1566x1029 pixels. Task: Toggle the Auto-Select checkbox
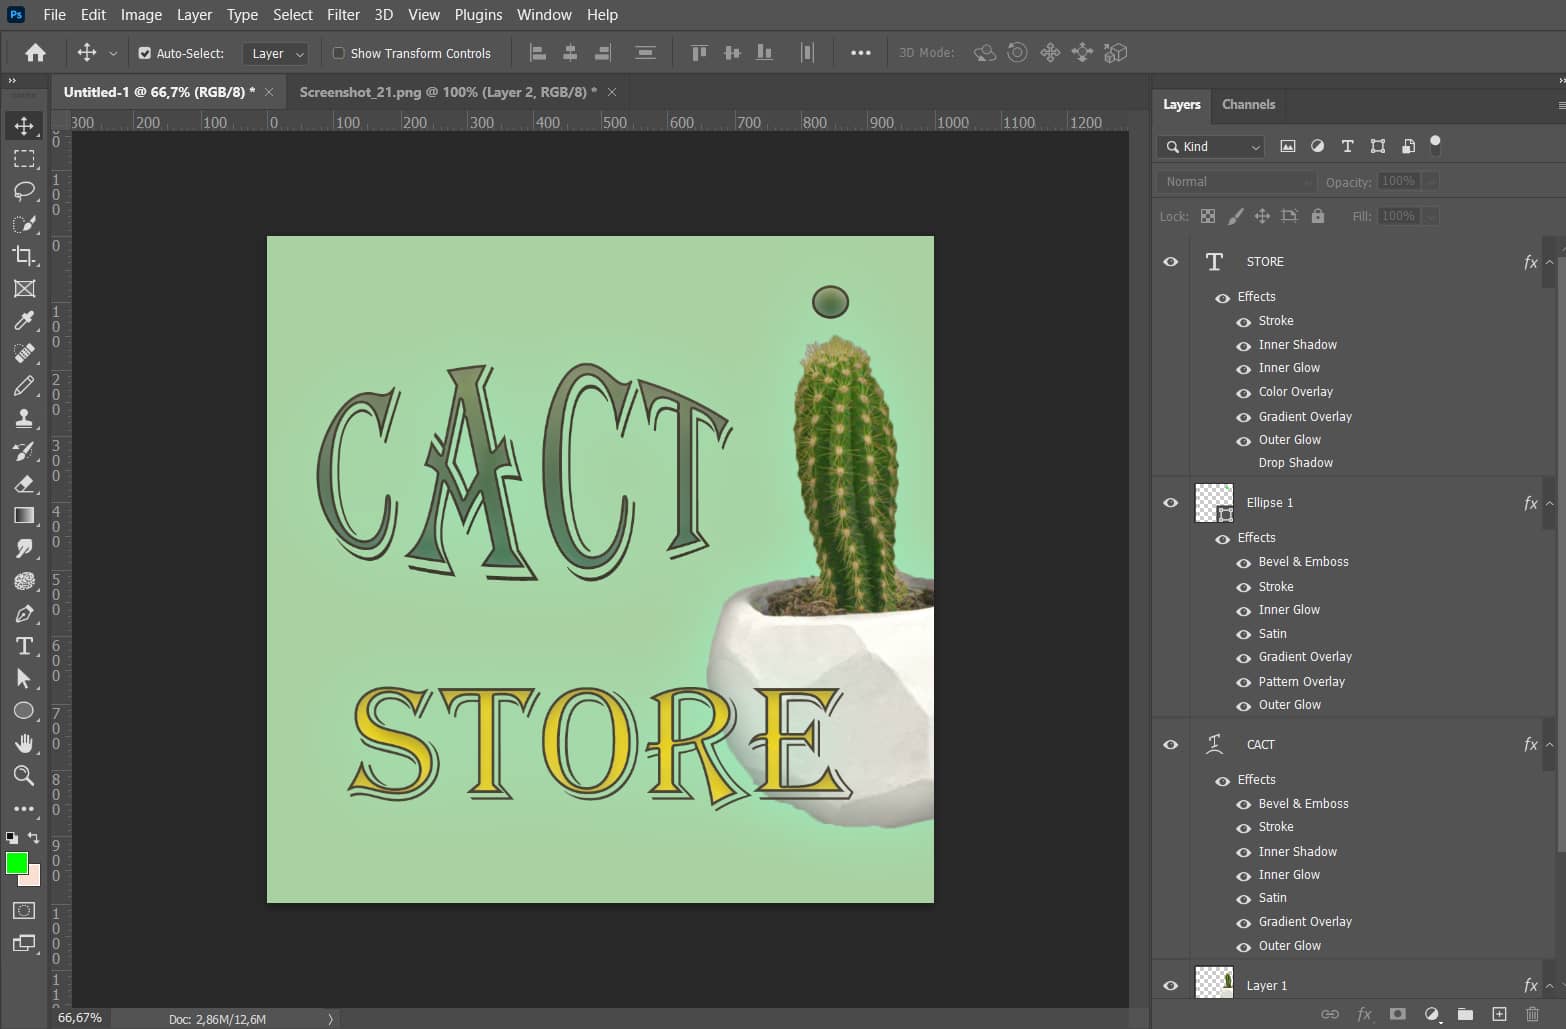[x=145, y=53]
